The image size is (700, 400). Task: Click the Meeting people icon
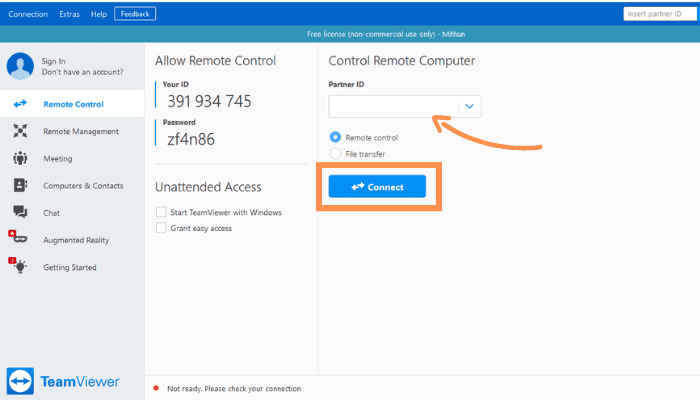20,158
